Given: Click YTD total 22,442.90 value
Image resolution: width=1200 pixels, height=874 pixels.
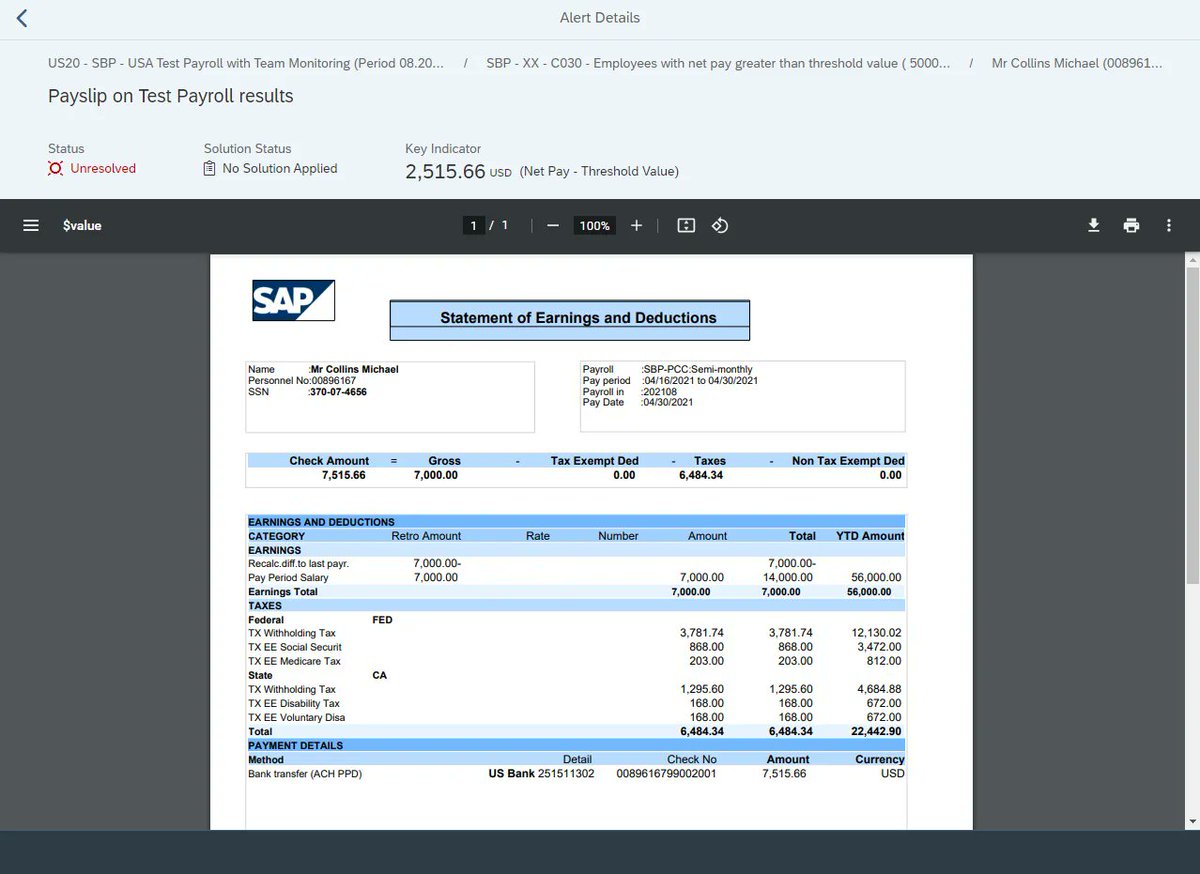Looking at the screenshot, I should [876, 731].
